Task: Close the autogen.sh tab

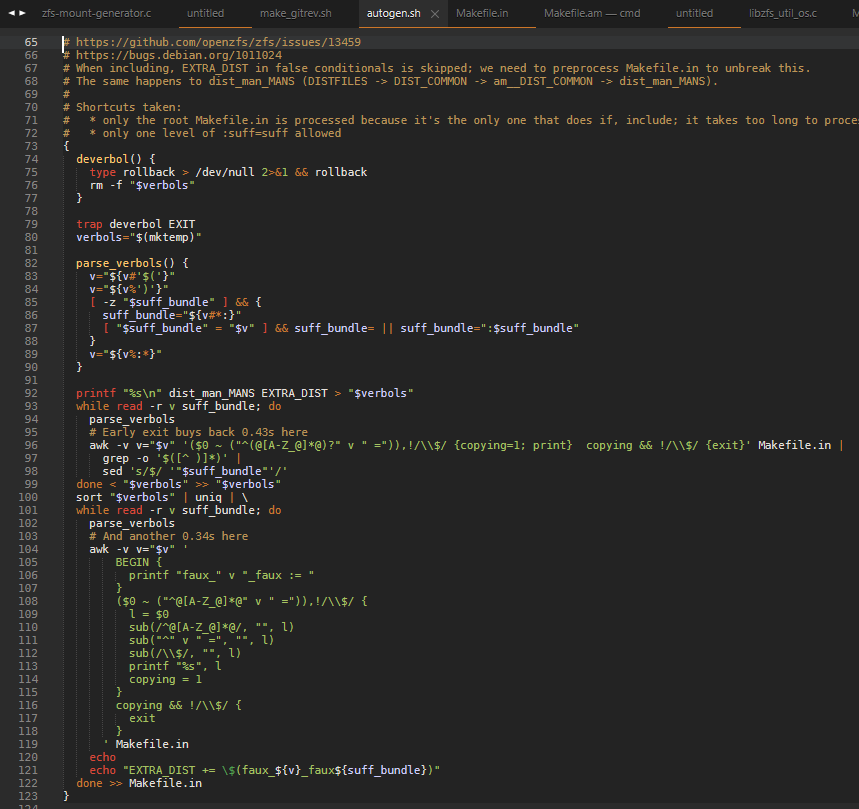Action: (434, 14)
